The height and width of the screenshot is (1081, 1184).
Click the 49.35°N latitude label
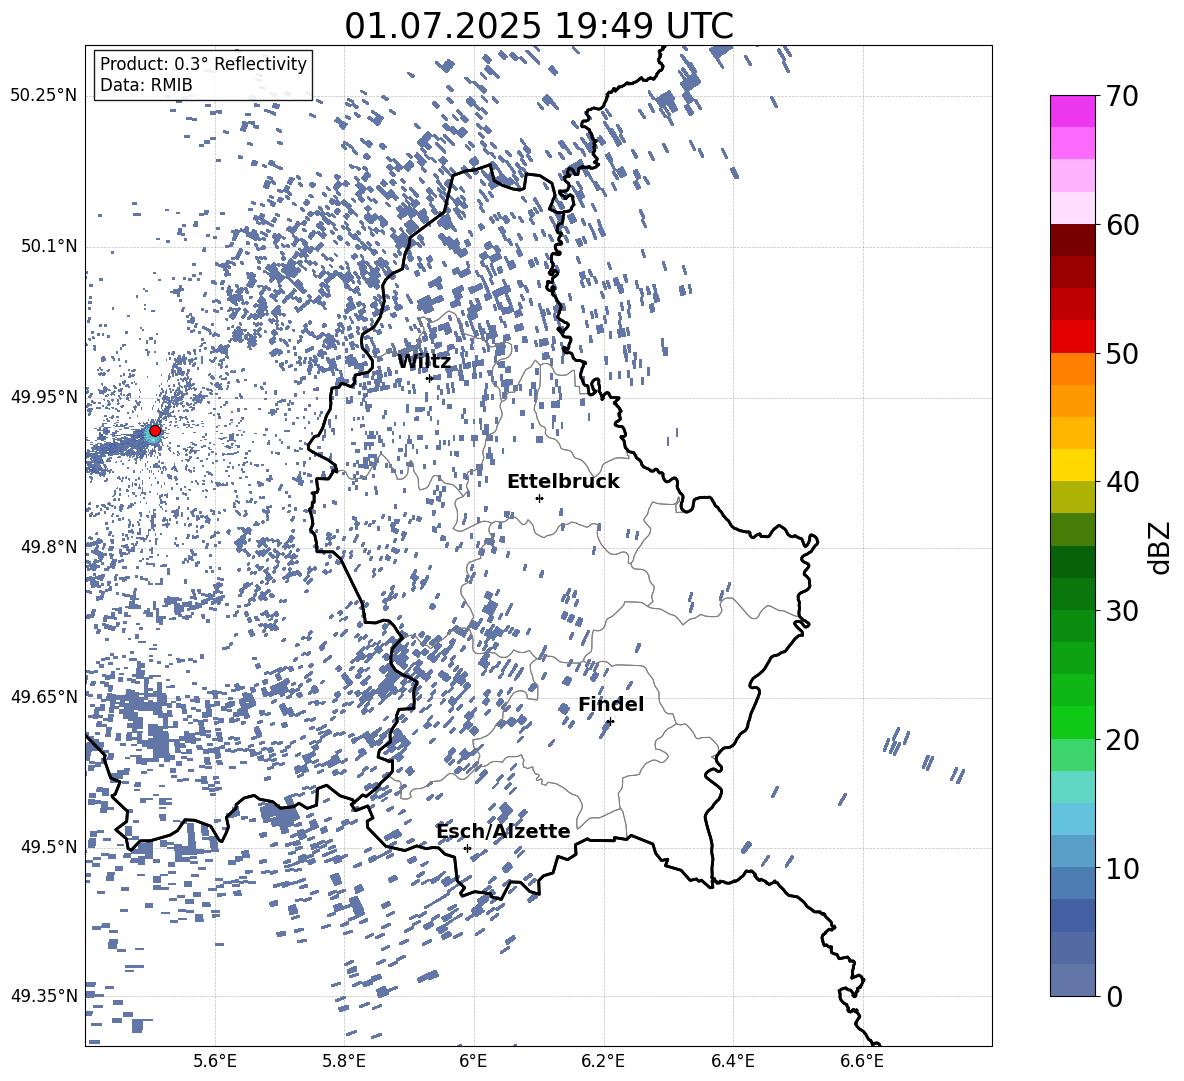point(44,996)
